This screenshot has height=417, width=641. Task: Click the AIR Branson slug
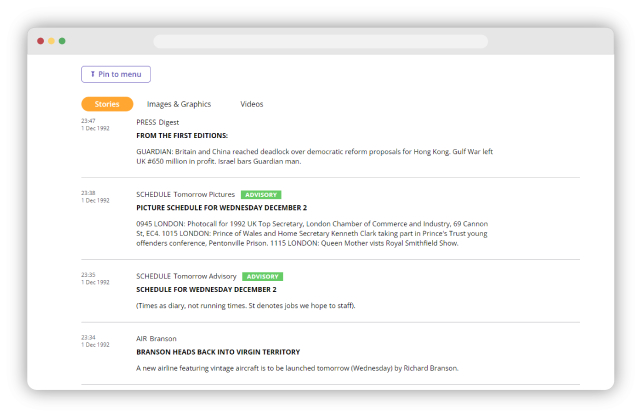click(x=156, y=339)
